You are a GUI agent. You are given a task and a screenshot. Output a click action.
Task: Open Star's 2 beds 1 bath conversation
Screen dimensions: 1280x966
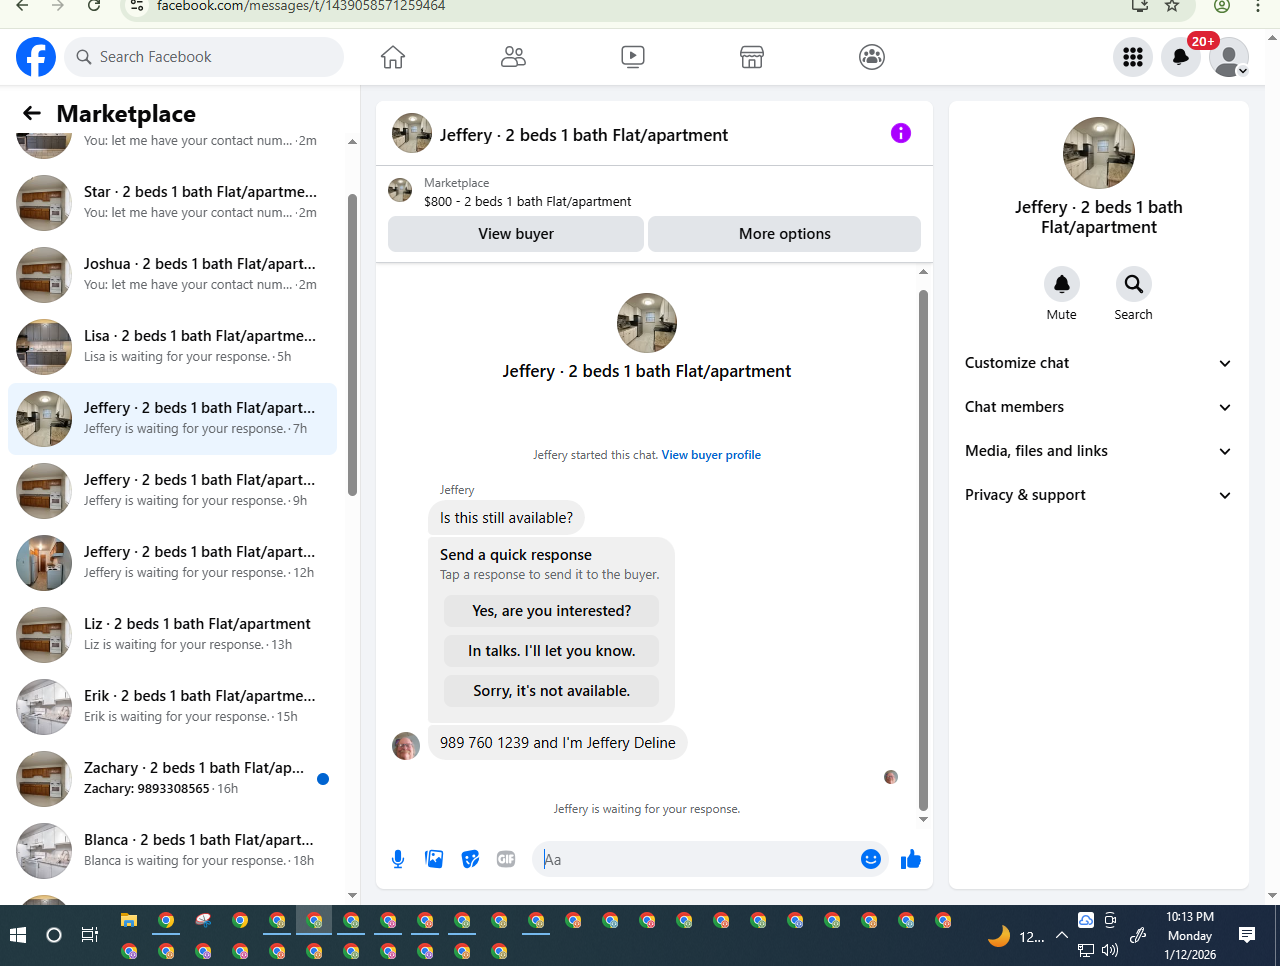pos(172,202)
